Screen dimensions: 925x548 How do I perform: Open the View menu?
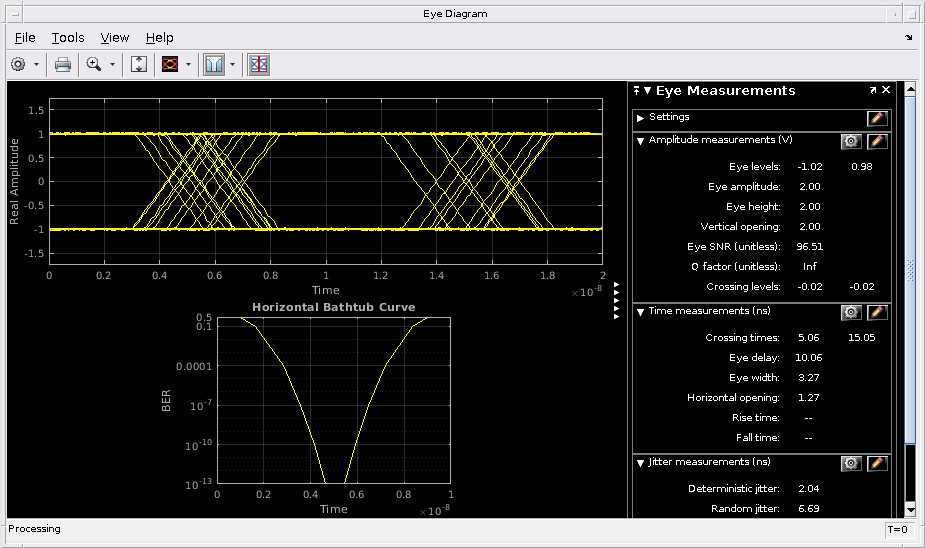point(115,37)
